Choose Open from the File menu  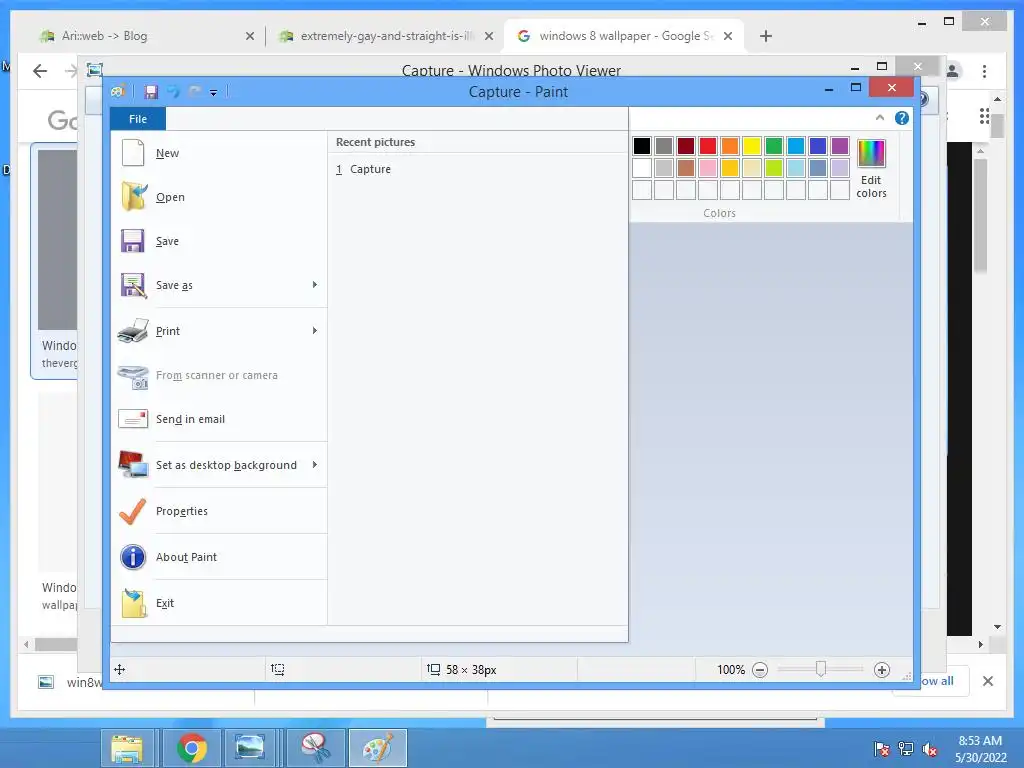tap(219, 197)
